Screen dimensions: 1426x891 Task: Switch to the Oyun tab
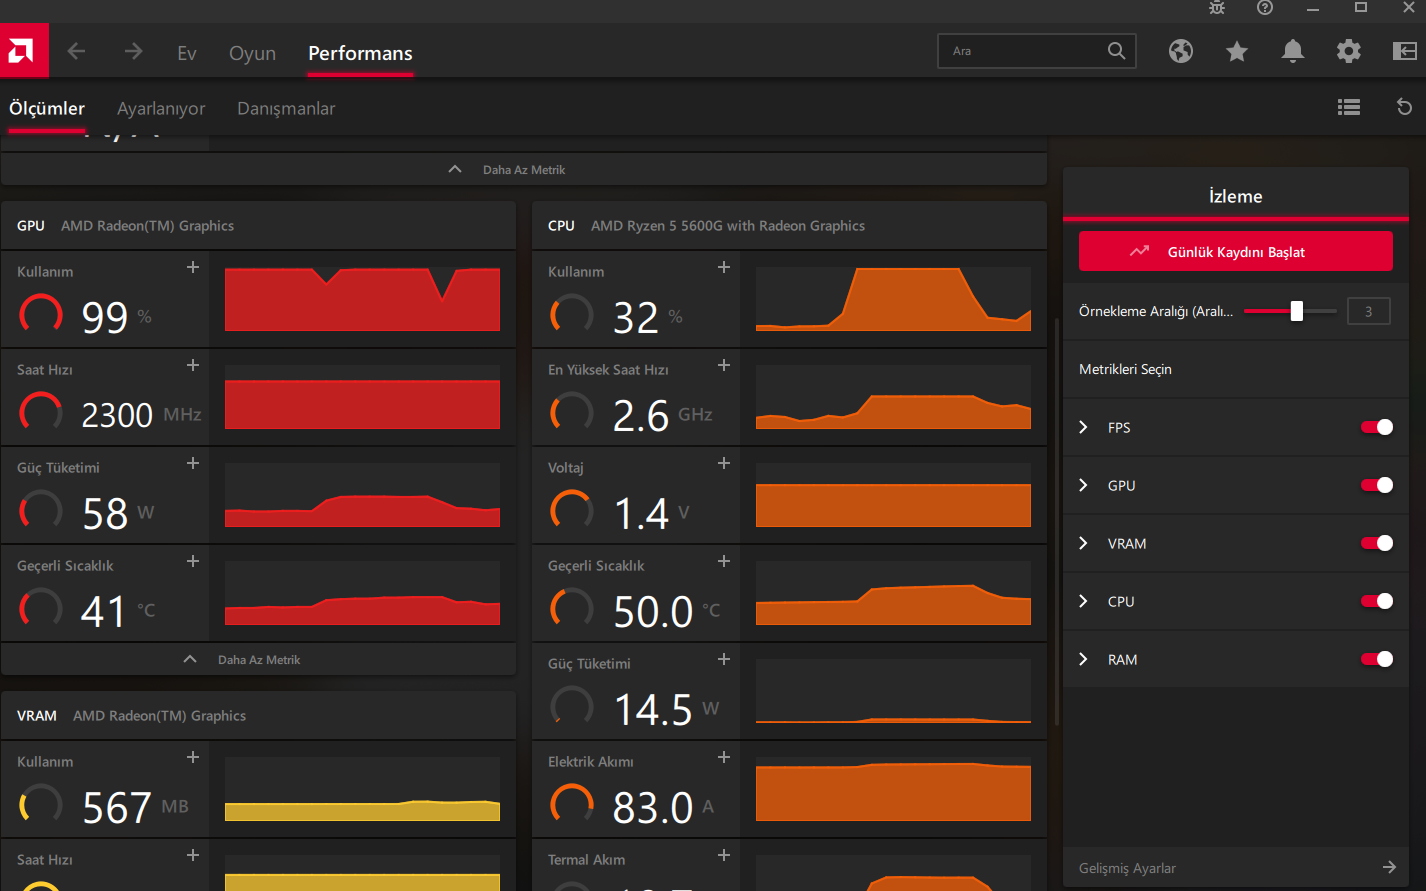[252, 54]
